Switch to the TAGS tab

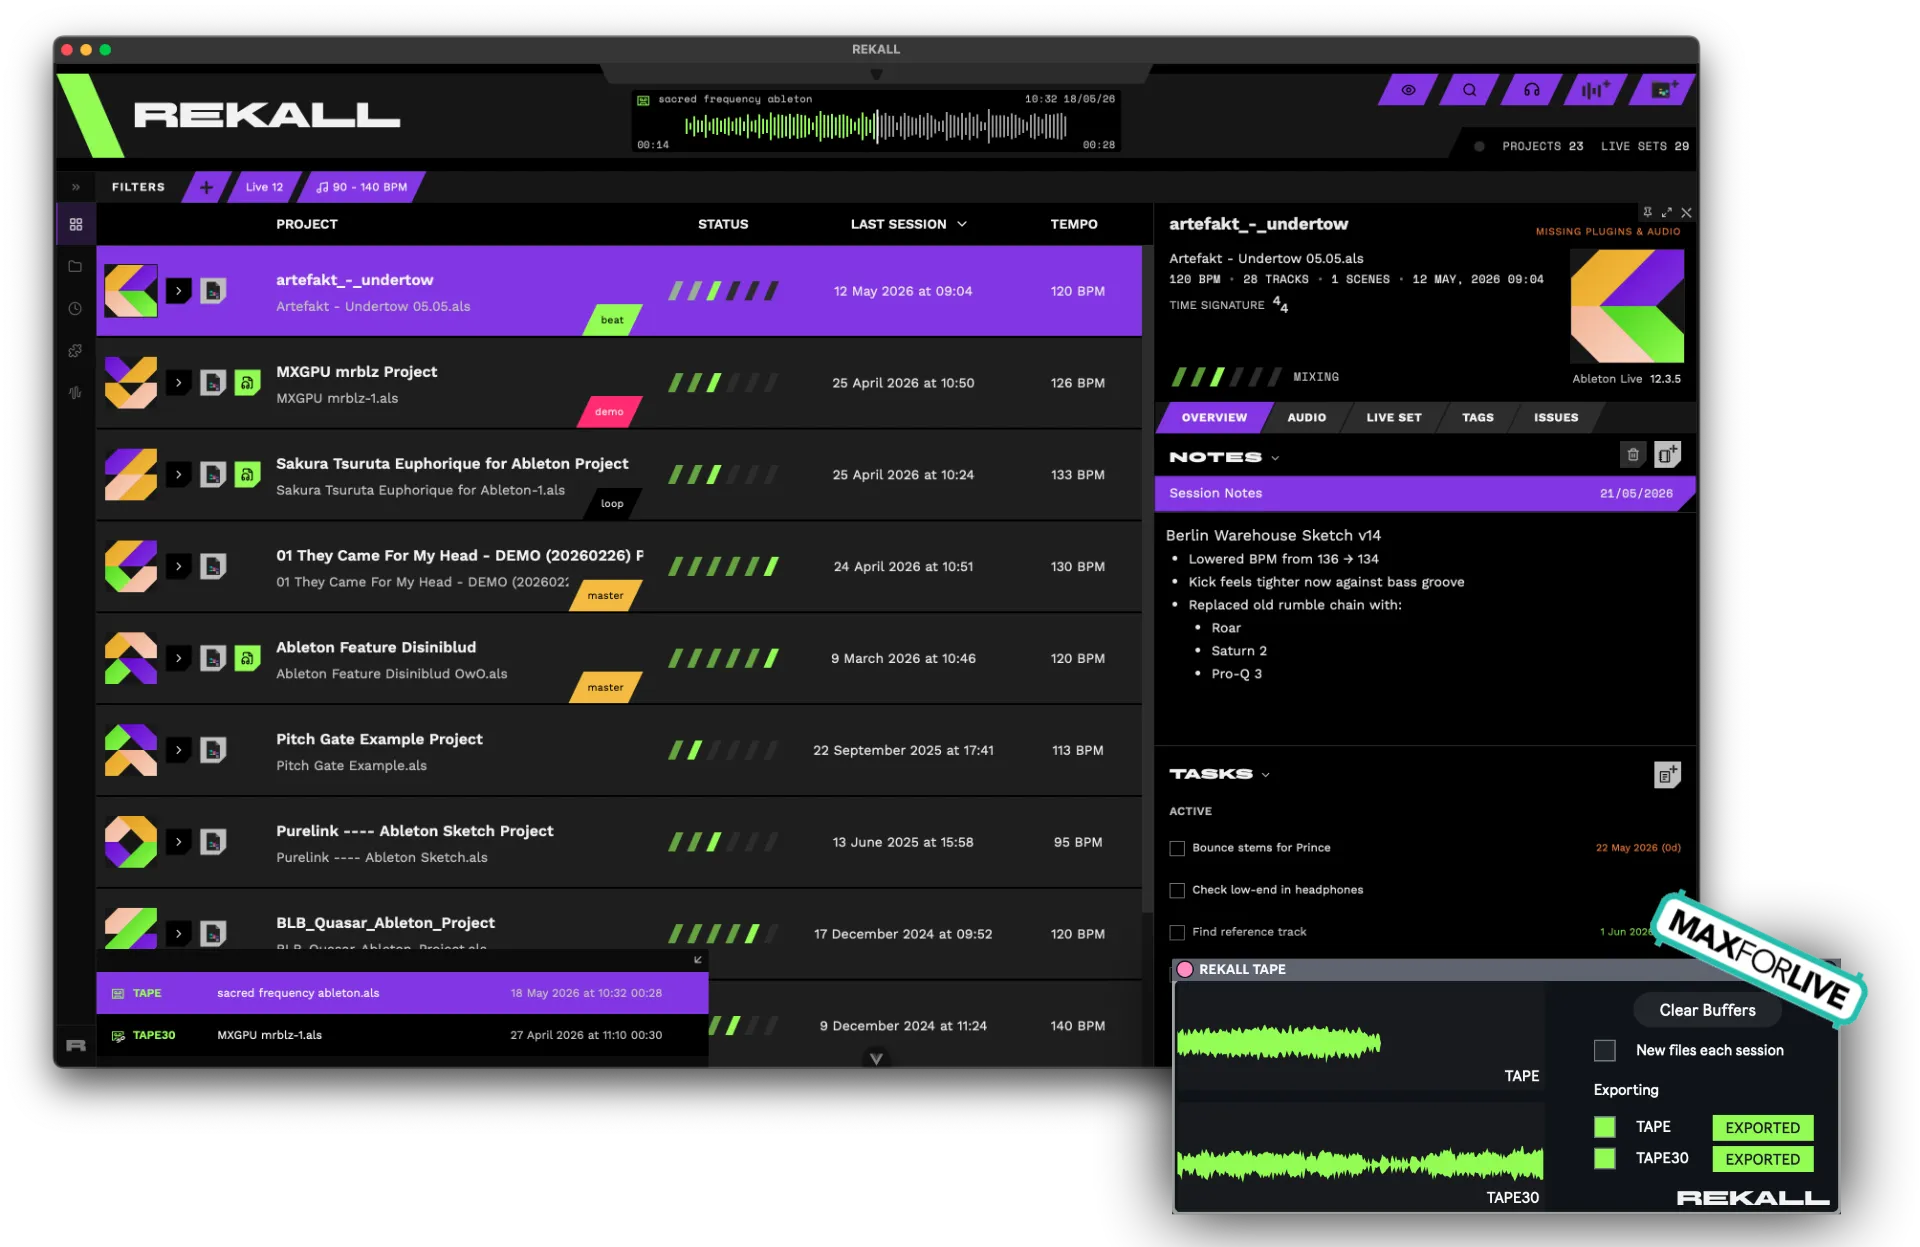click(x=1477, y=418)
